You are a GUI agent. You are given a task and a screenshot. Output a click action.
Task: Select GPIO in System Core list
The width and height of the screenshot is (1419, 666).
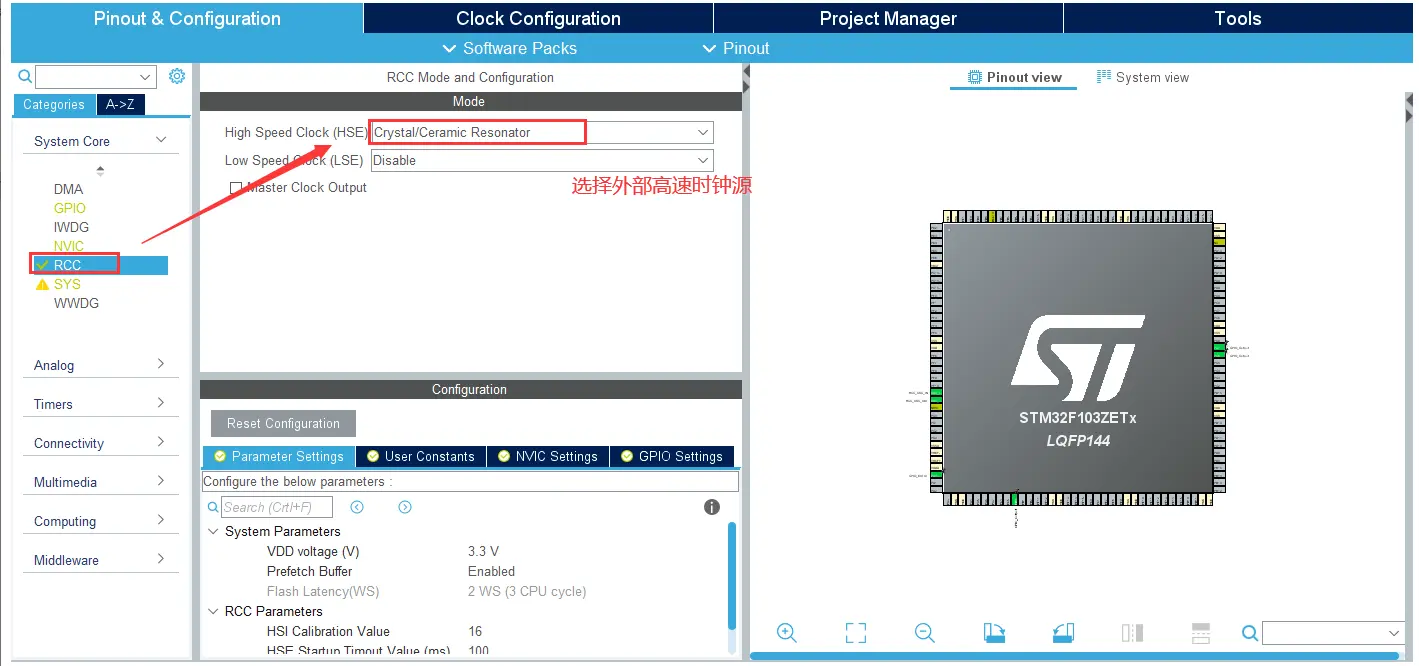click(x=70, y=208)
